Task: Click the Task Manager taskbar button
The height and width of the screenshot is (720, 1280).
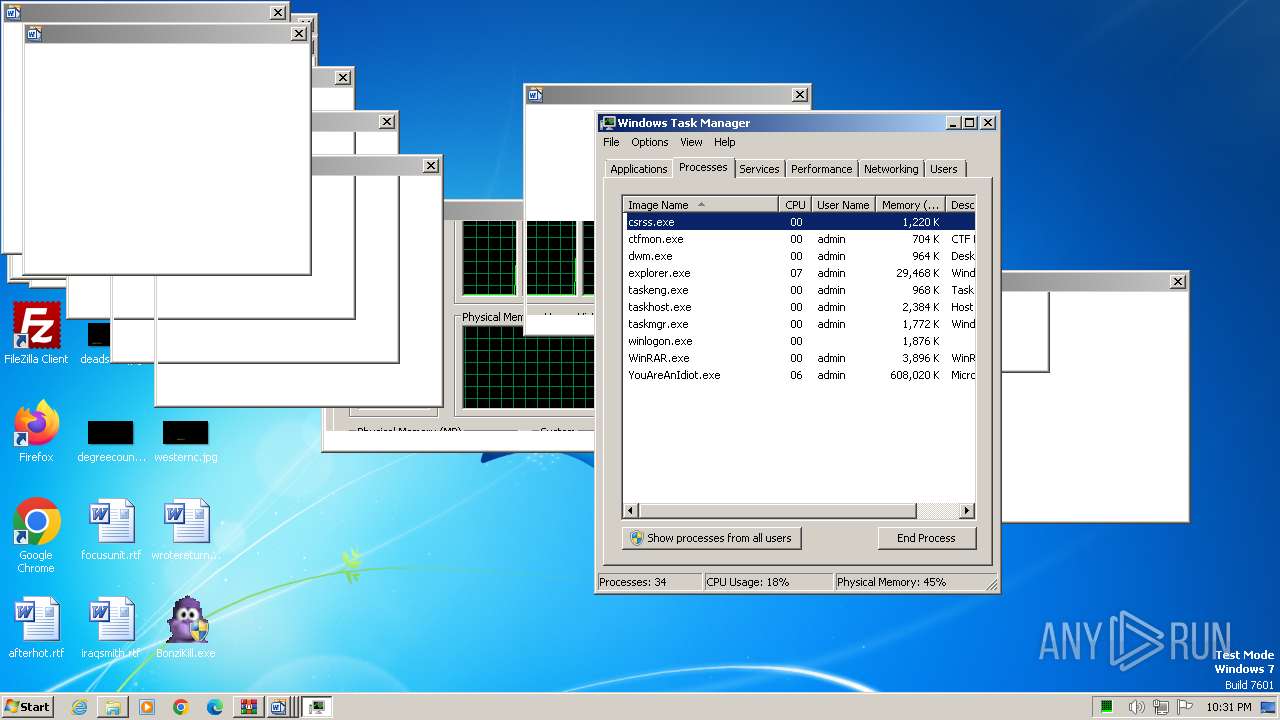Action: [x=317, y=707]
